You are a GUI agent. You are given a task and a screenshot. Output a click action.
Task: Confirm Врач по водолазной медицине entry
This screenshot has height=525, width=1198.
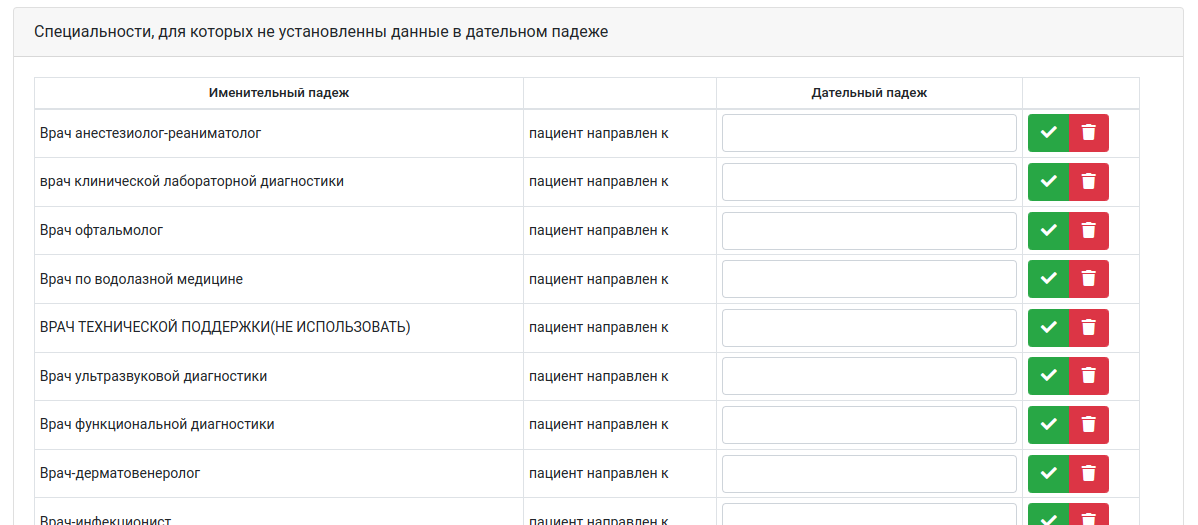(1048, 279)
